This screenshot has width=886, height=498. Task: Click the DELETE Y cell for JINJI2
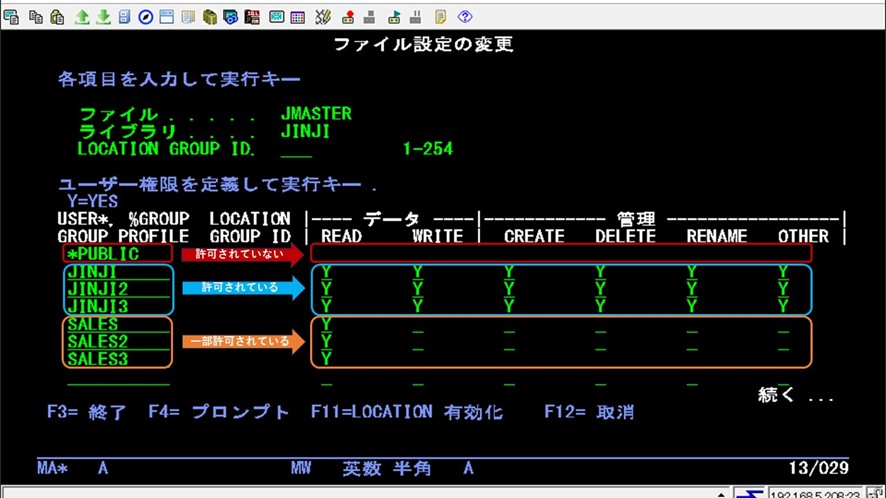click(x=601, y=289)
